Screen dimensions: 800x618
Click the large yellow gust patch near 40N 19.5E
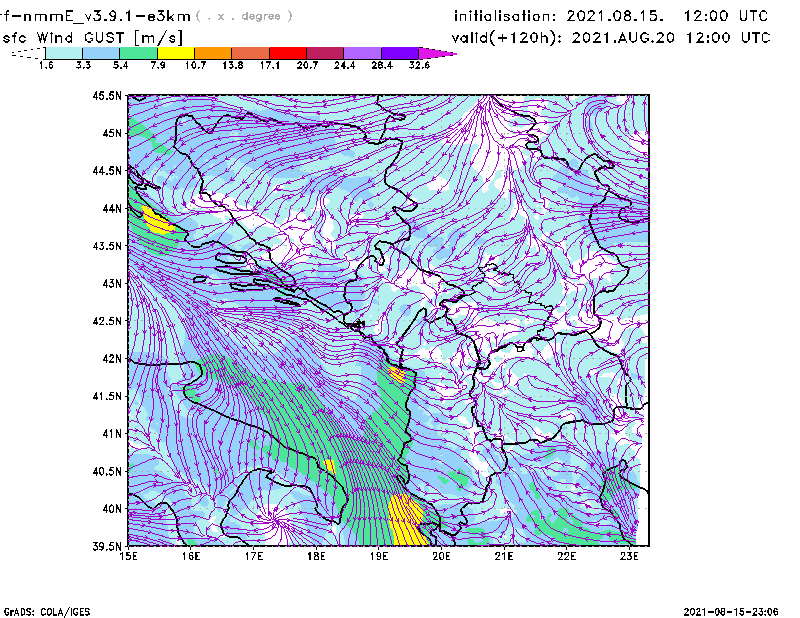click(x=407, y=520)
